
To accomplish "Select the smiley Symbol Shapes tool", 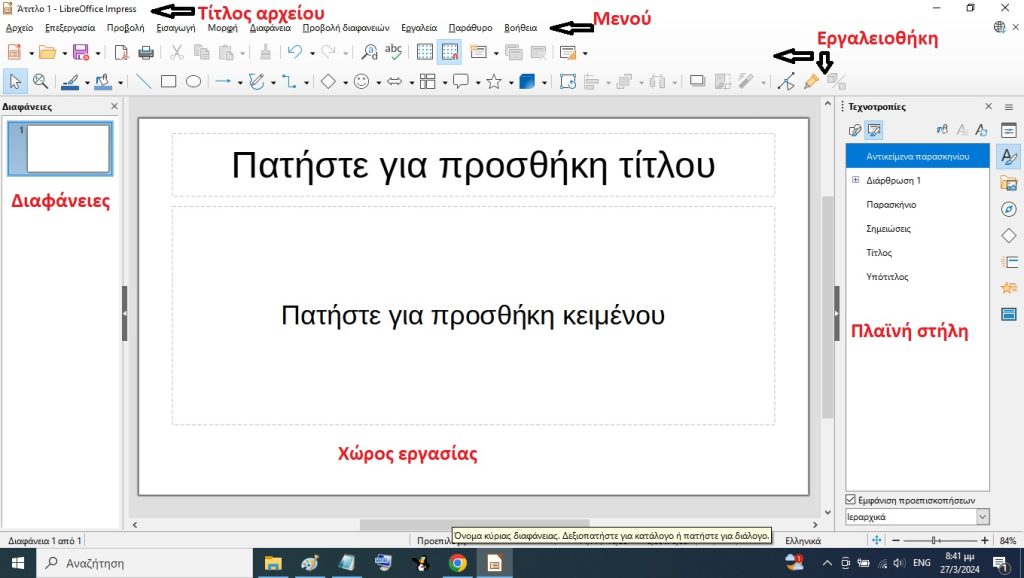I will [361, 82].
